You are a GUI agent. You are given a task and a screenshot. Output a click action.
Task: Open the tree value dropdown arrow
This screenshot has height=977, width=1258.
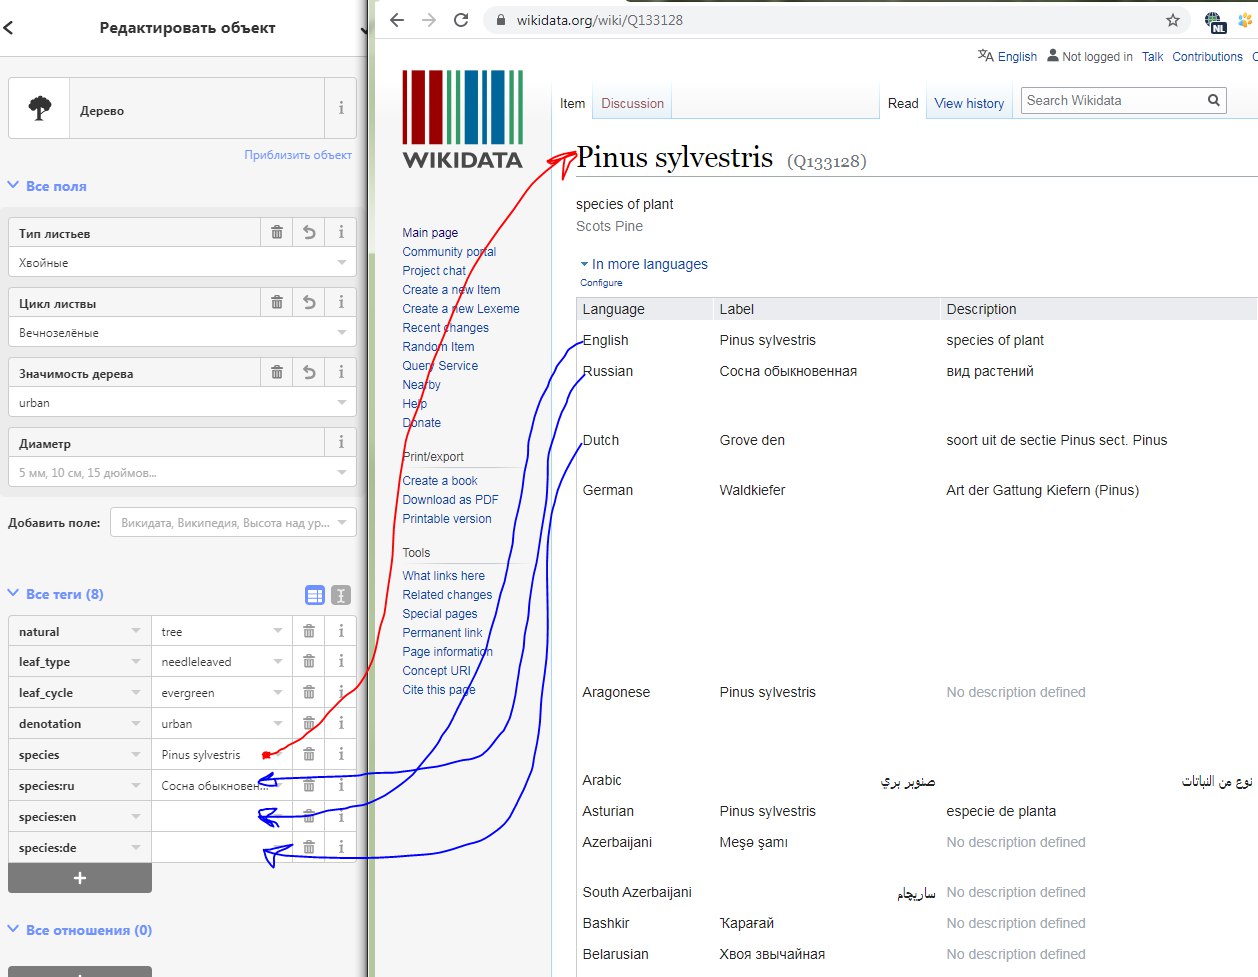coord(278,631)
